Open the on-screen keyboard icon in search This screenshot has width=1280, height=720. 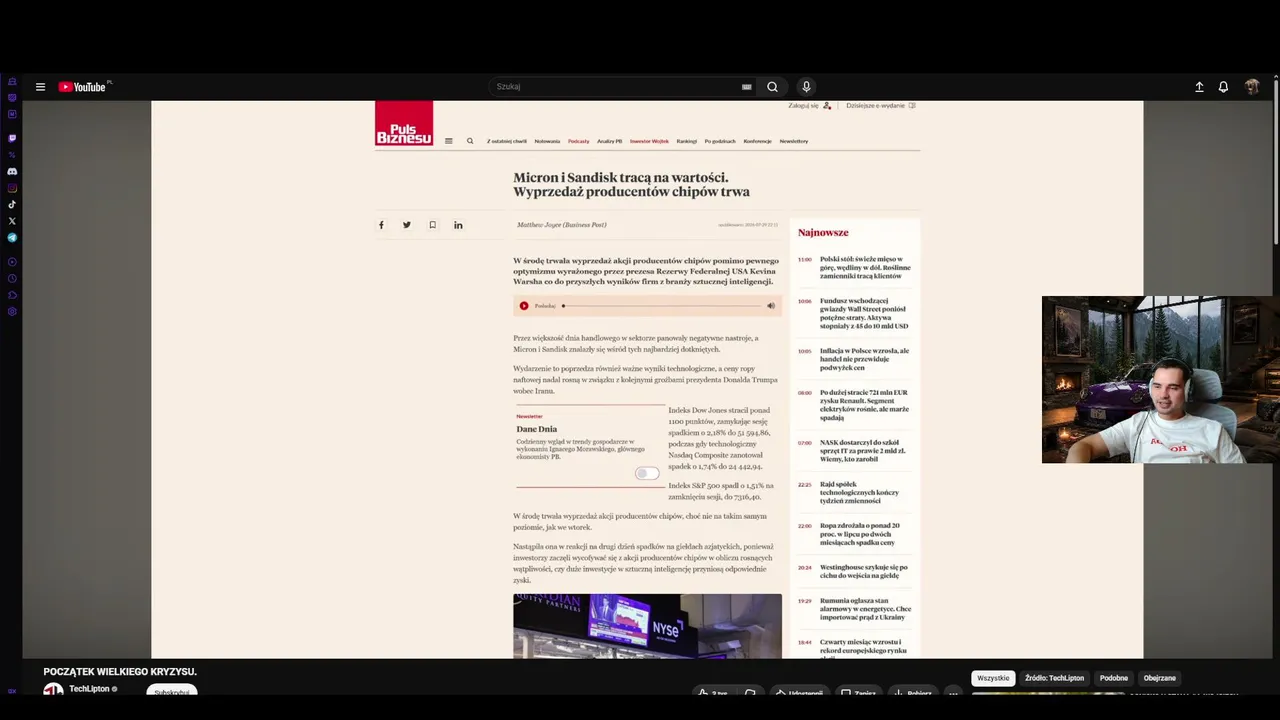746,87
